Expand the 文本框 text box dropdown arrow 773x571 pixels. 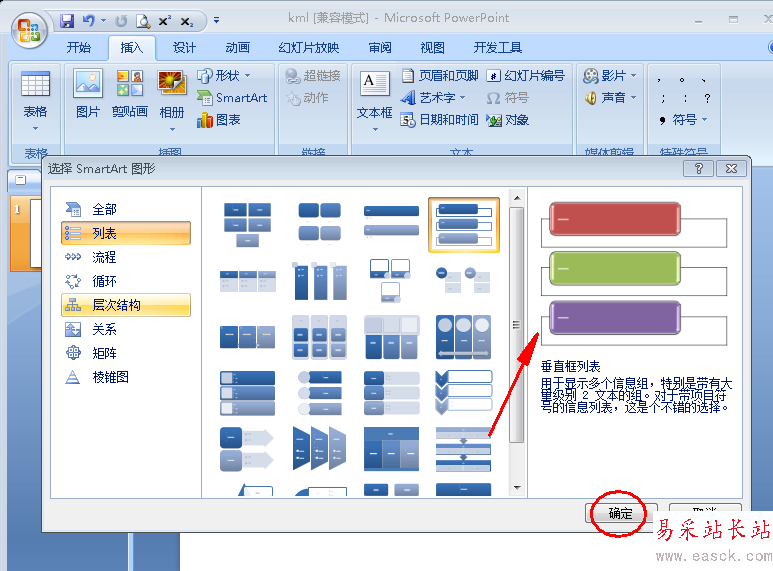click(x=375, y=129)
